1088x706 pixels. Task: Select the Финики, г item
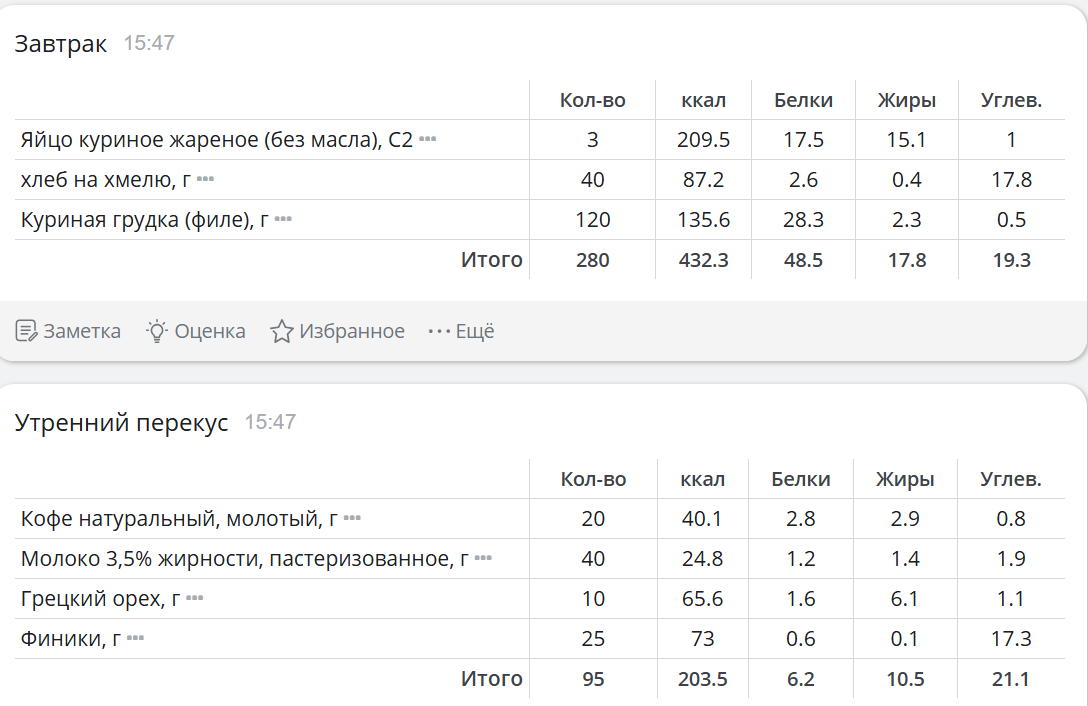[71, 639]
